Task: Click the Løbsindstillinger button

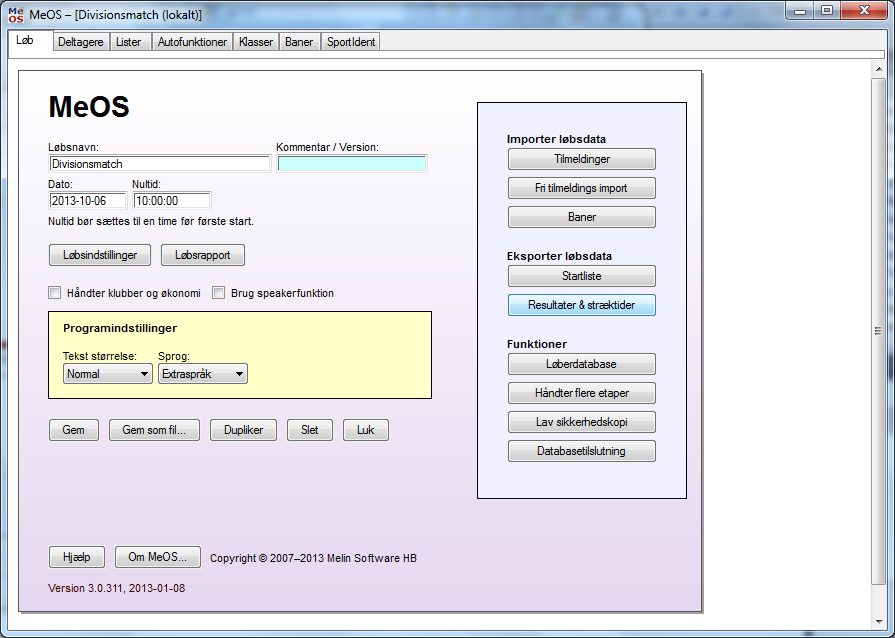Action: point(100,255)
